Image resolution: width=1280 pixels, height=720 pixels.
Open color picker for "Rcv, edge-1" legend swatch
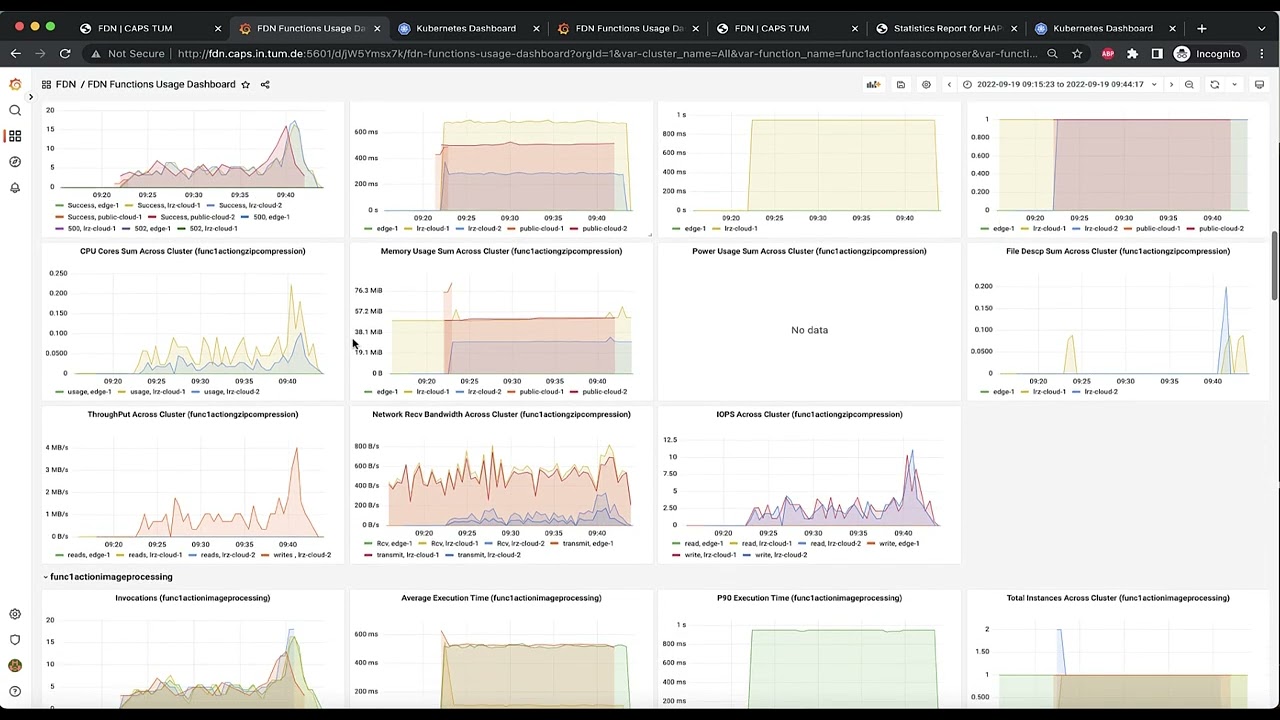pyautogui.click(x=369, y=543)
